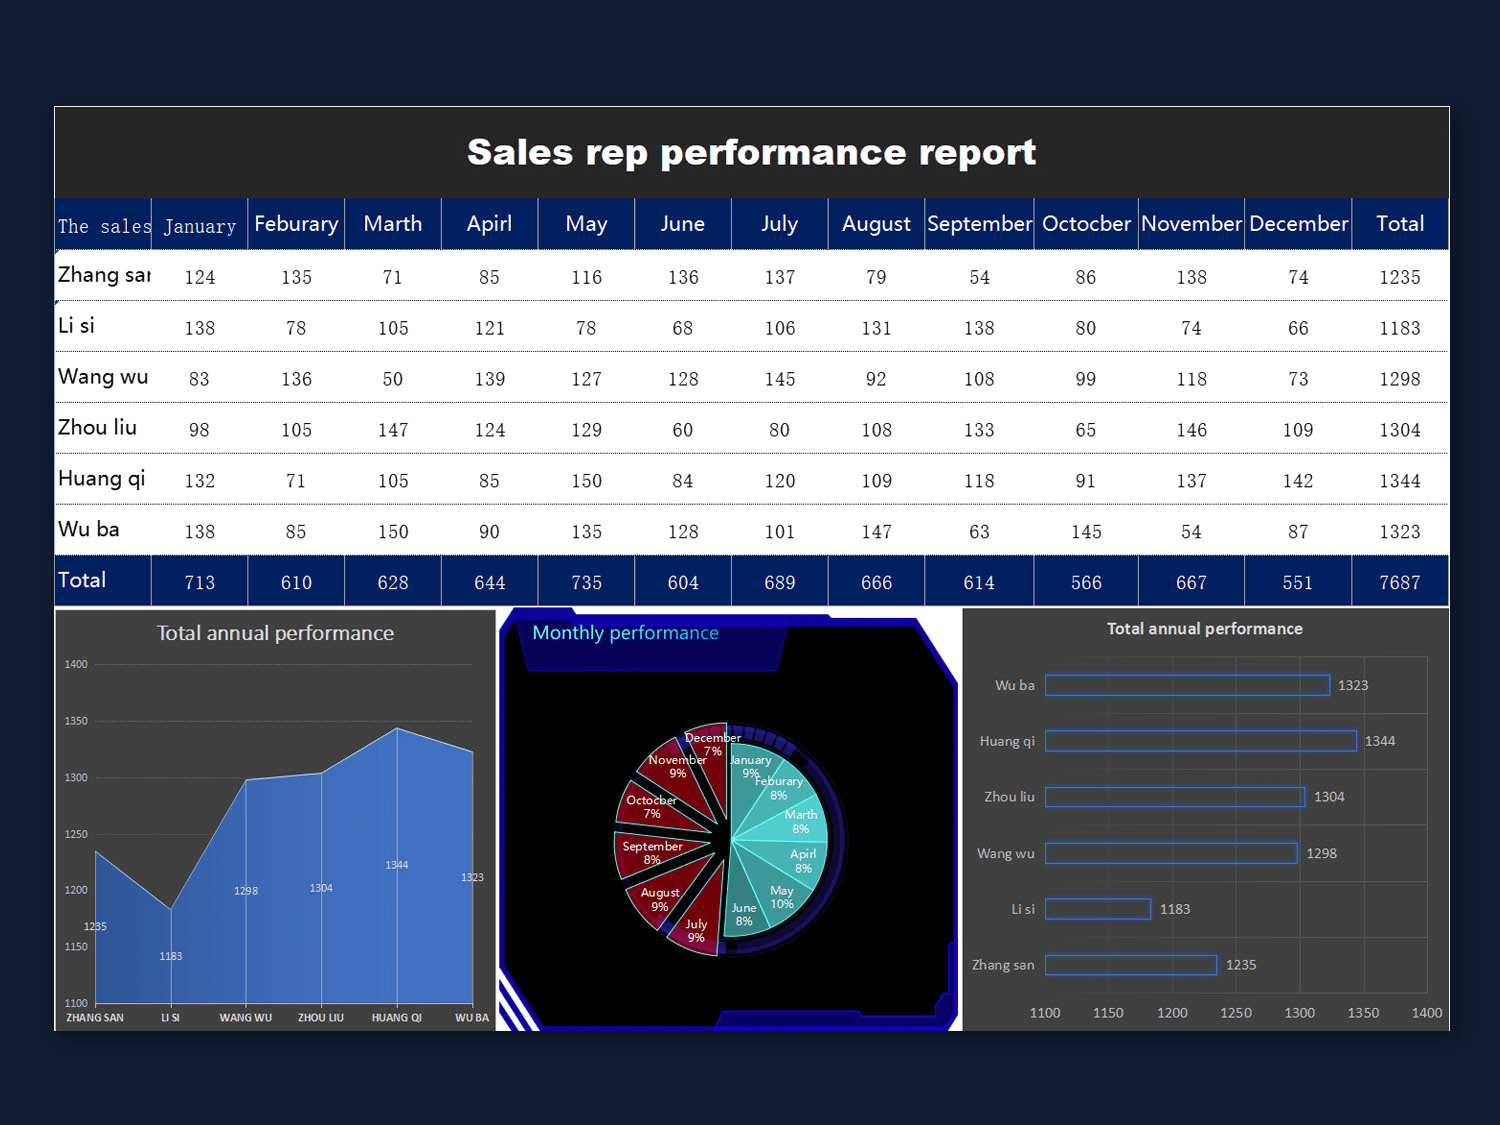The height and width of the screenshot is (1125, 1500).
Task: Click the grand total 7687 cell
Action: [1399, 581]
